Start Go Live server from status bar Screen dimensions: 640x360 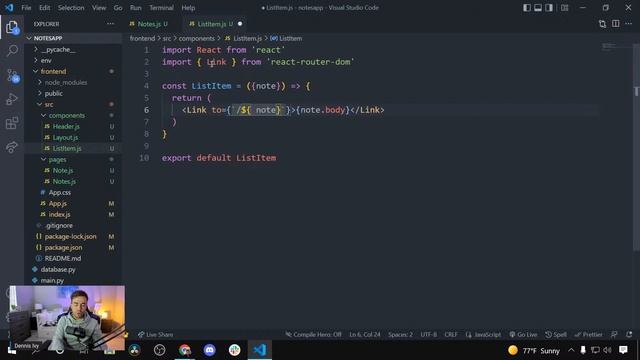tap(523, 335)
